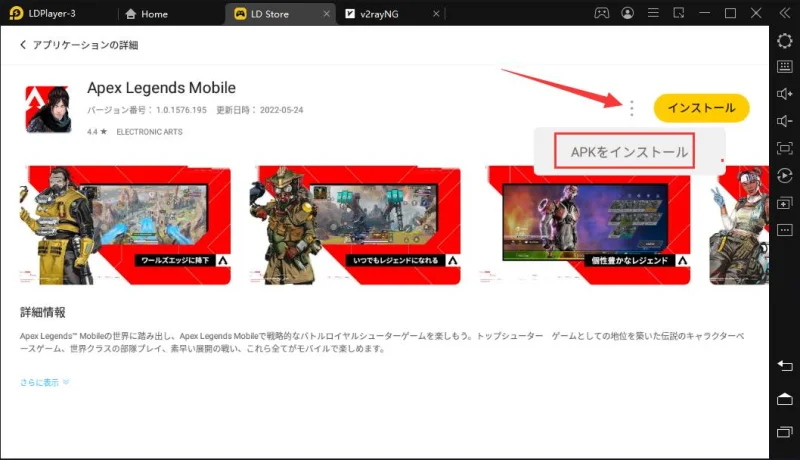Expand description with さらに表示
Screen dimensions: 800x460
pos(44,382)
